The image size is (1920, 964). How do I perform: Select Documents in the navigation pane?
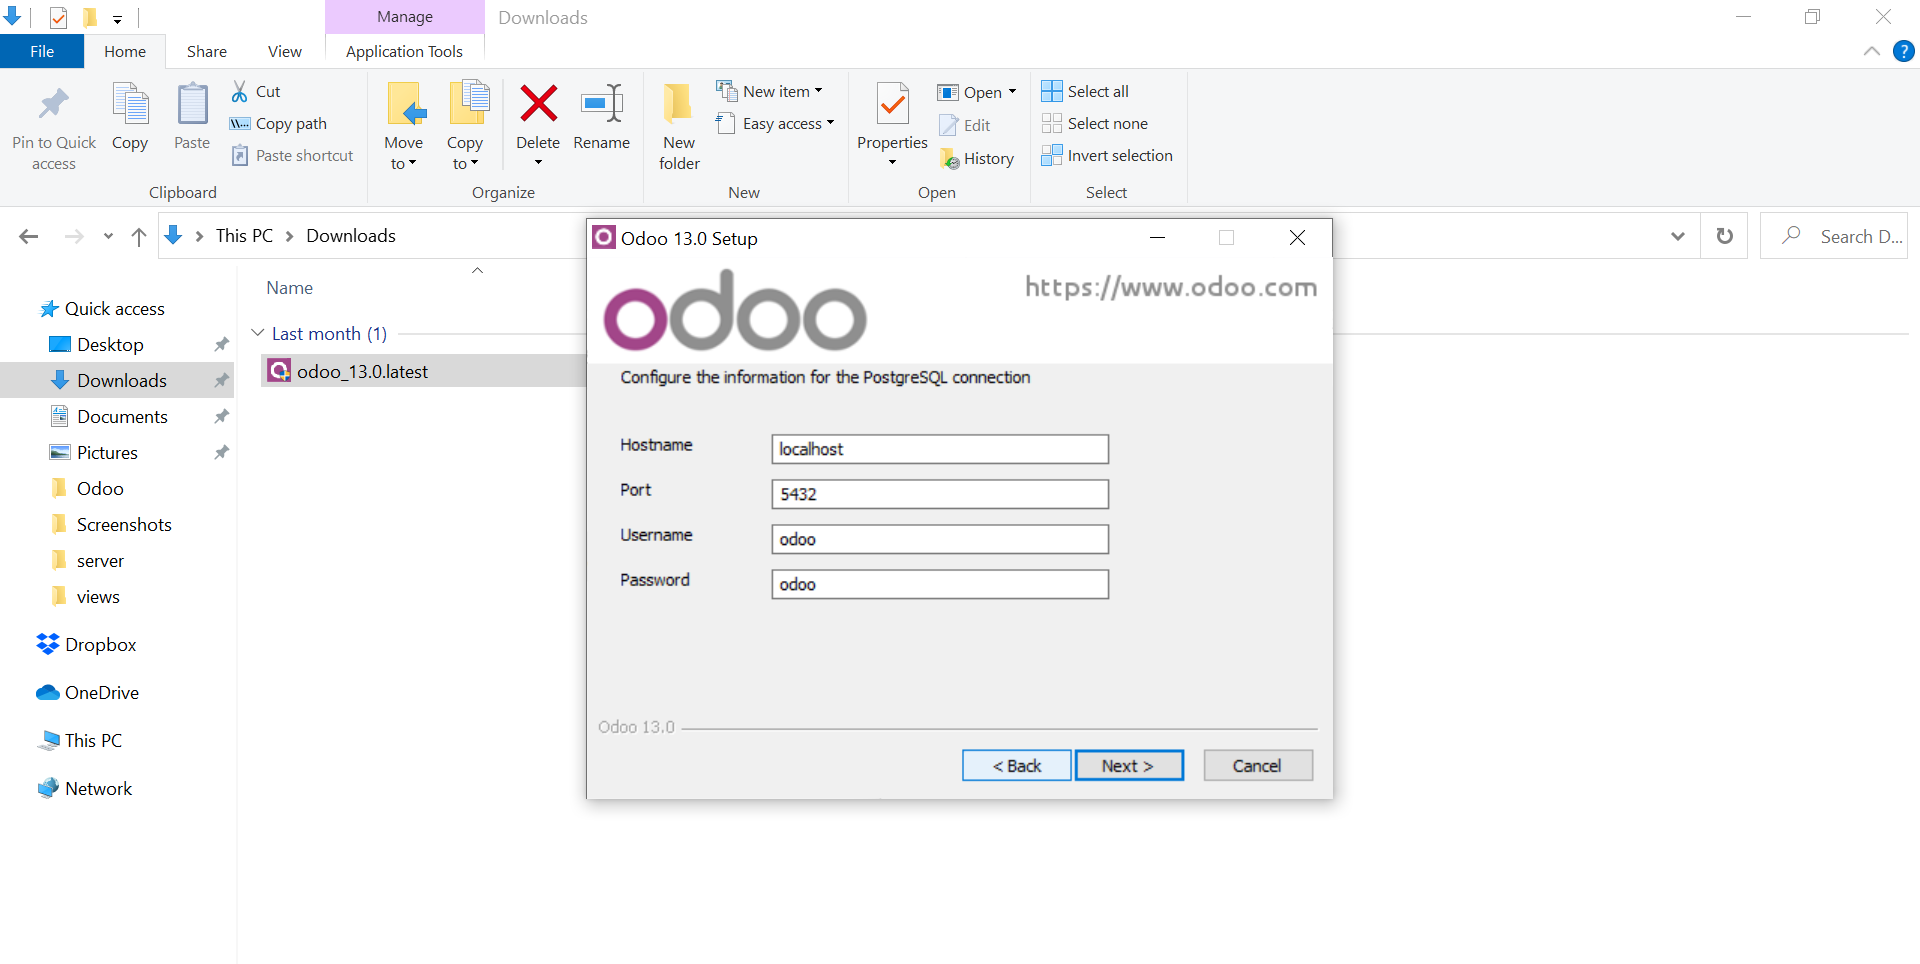click(122, 417)
